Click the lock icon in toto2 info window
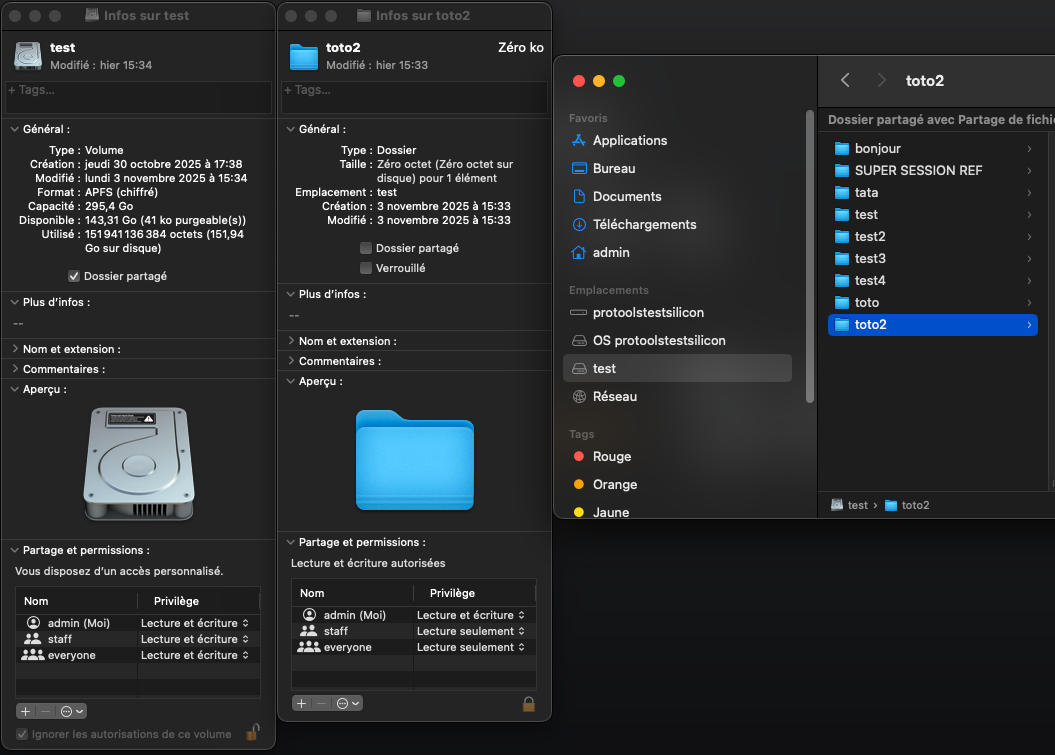The image size is (1055, 755). coord(528,704)
